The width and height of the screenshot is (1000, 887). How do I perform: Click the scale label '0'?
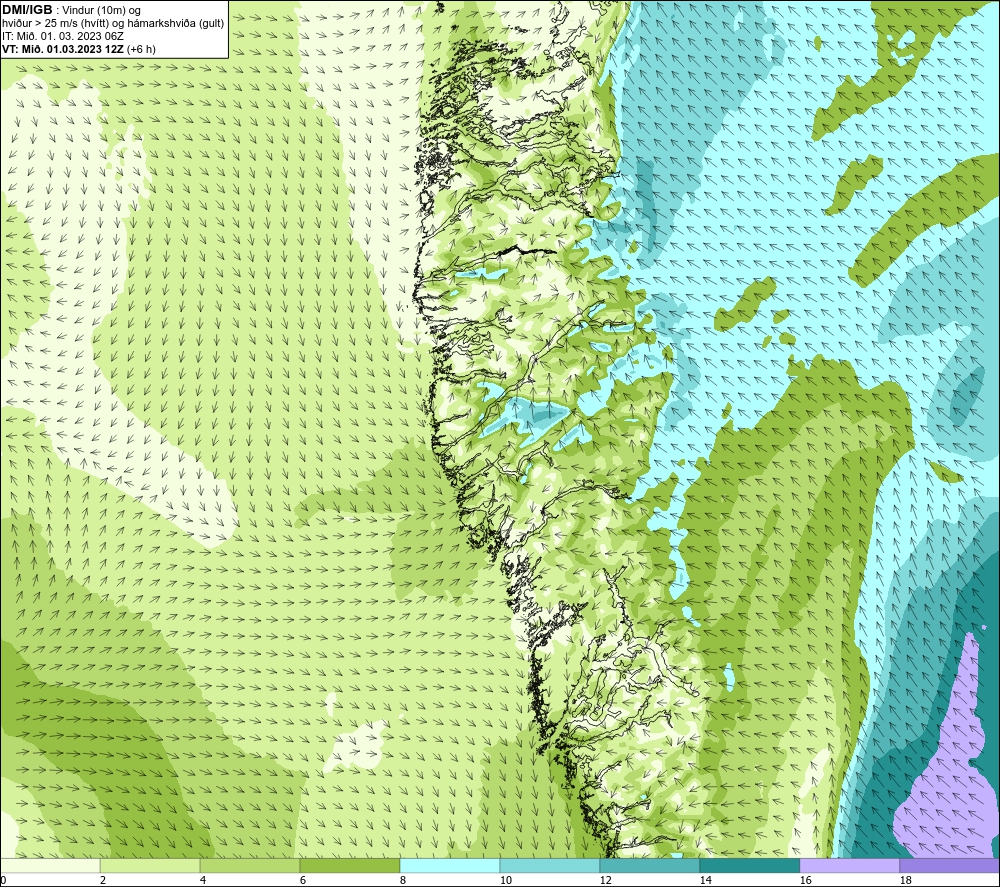3,880
